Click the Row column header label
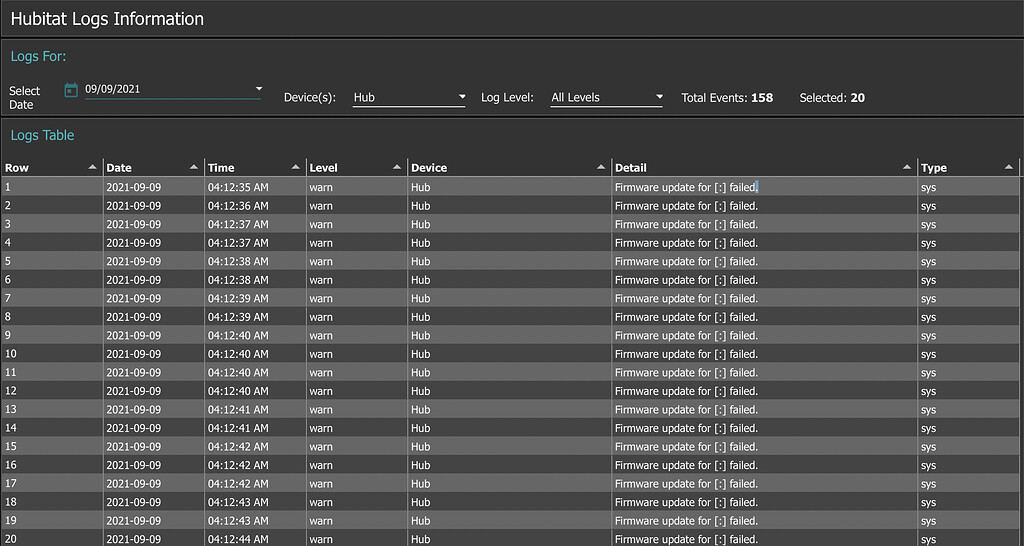Screen dimensions: 1024x546 click(17, 168)
